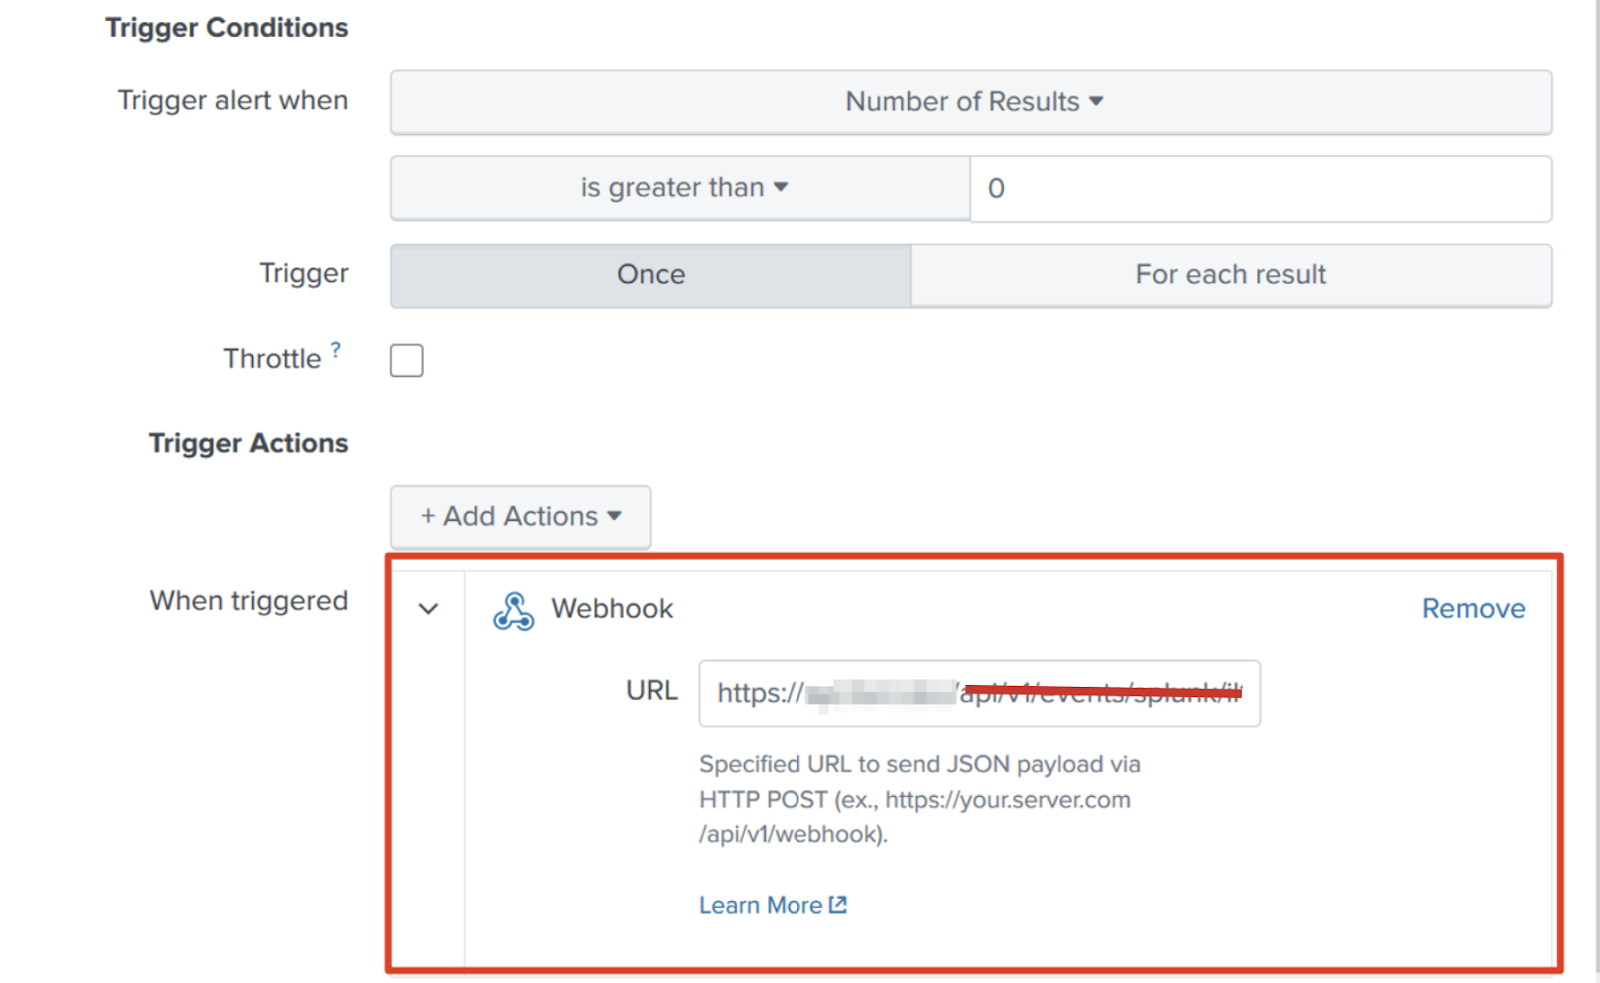Select the Once trigger option
Image resolution: width=1600 pixels, height=983 pixels.
pyautogui.click(x=650, y=275)
